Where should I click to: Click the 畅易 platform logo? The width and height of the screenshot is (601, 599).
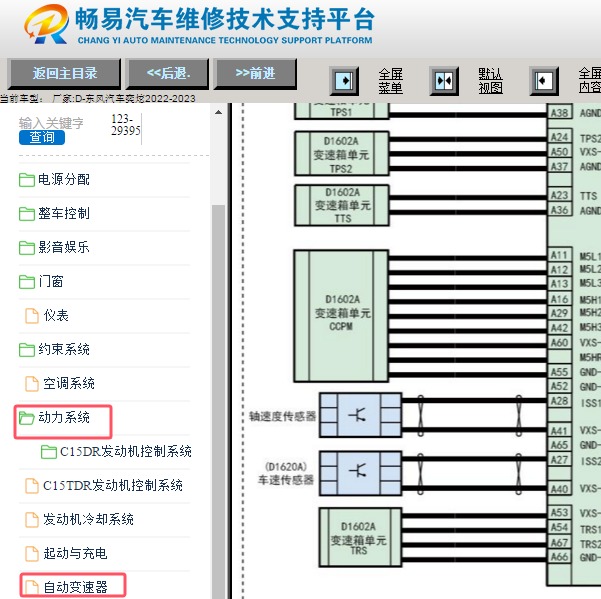(x=46, y=25)
